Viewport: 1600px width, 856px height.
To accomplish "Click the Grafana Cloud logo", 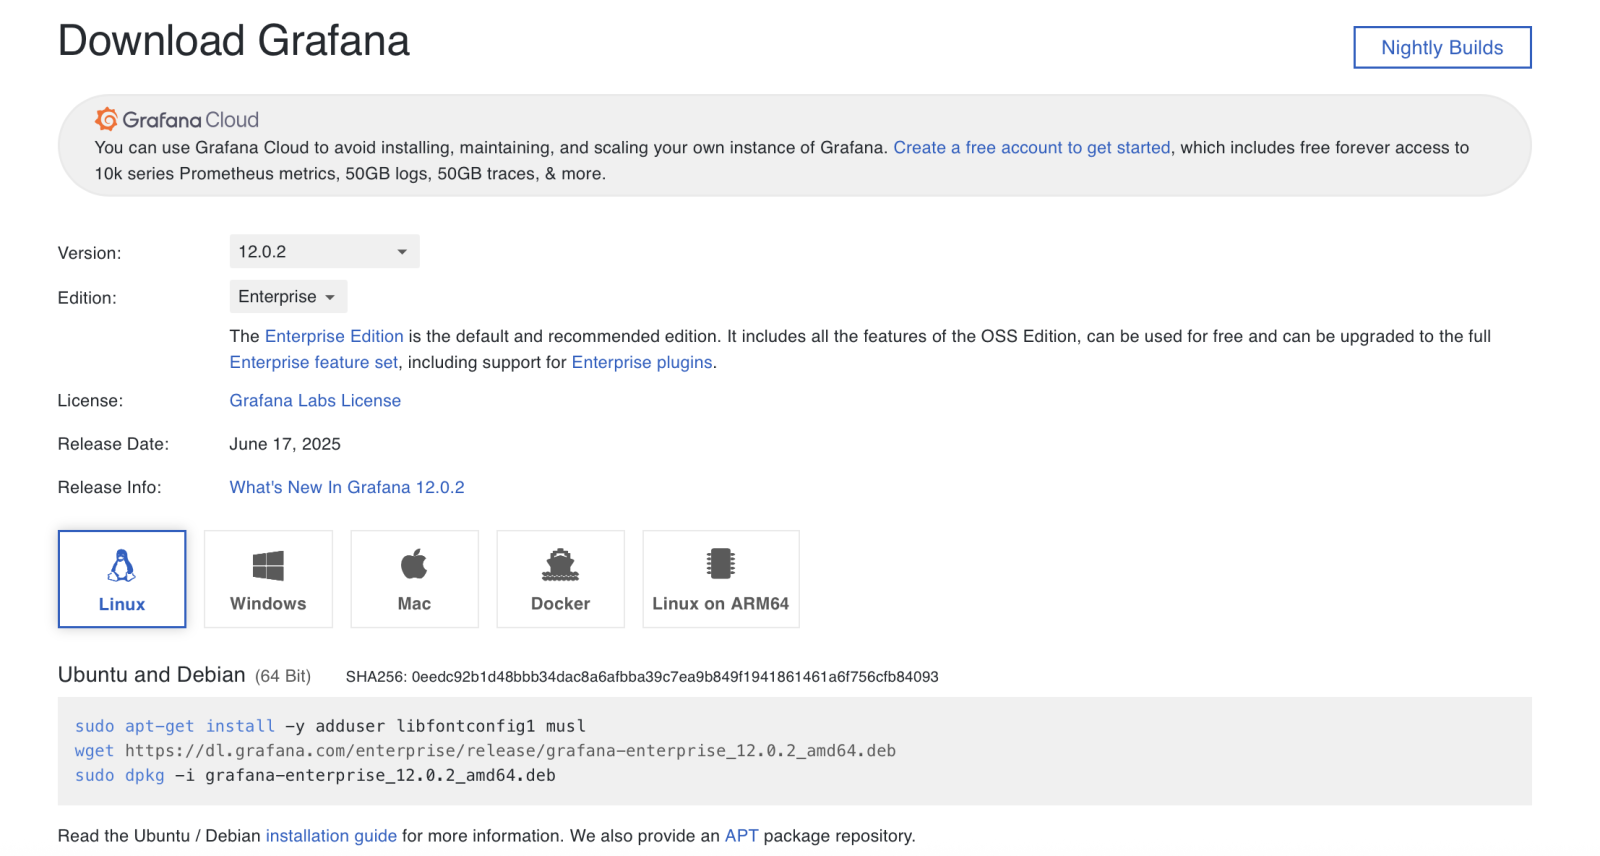I will (x=177, y=120).
